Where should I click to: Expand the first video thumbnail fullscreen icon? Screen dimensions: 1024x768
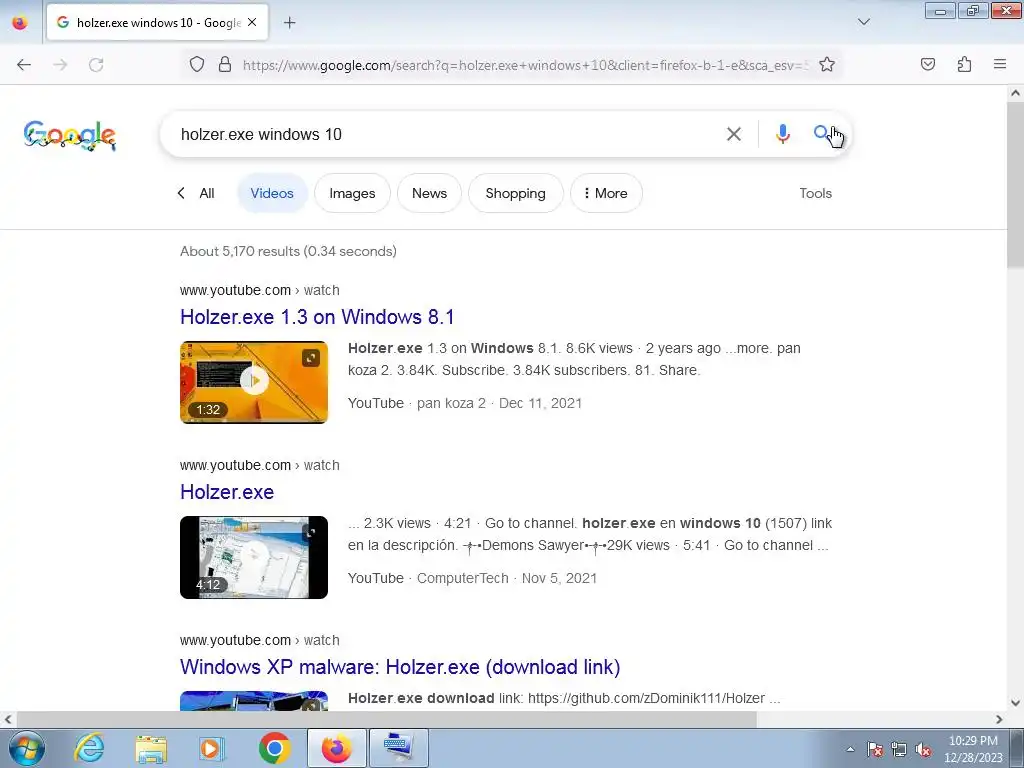click(311, 358)
